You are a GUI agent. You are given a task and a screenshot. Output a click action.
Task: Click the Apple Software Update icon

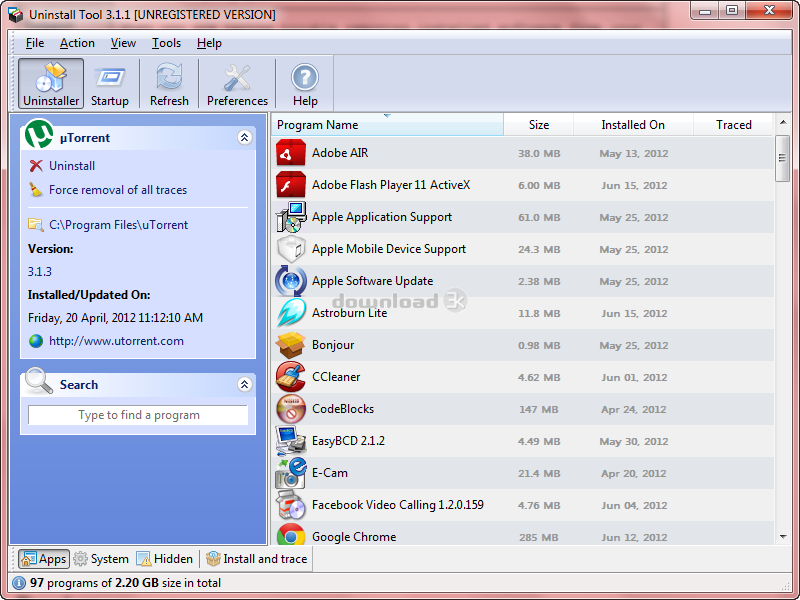tap(291, 281)
